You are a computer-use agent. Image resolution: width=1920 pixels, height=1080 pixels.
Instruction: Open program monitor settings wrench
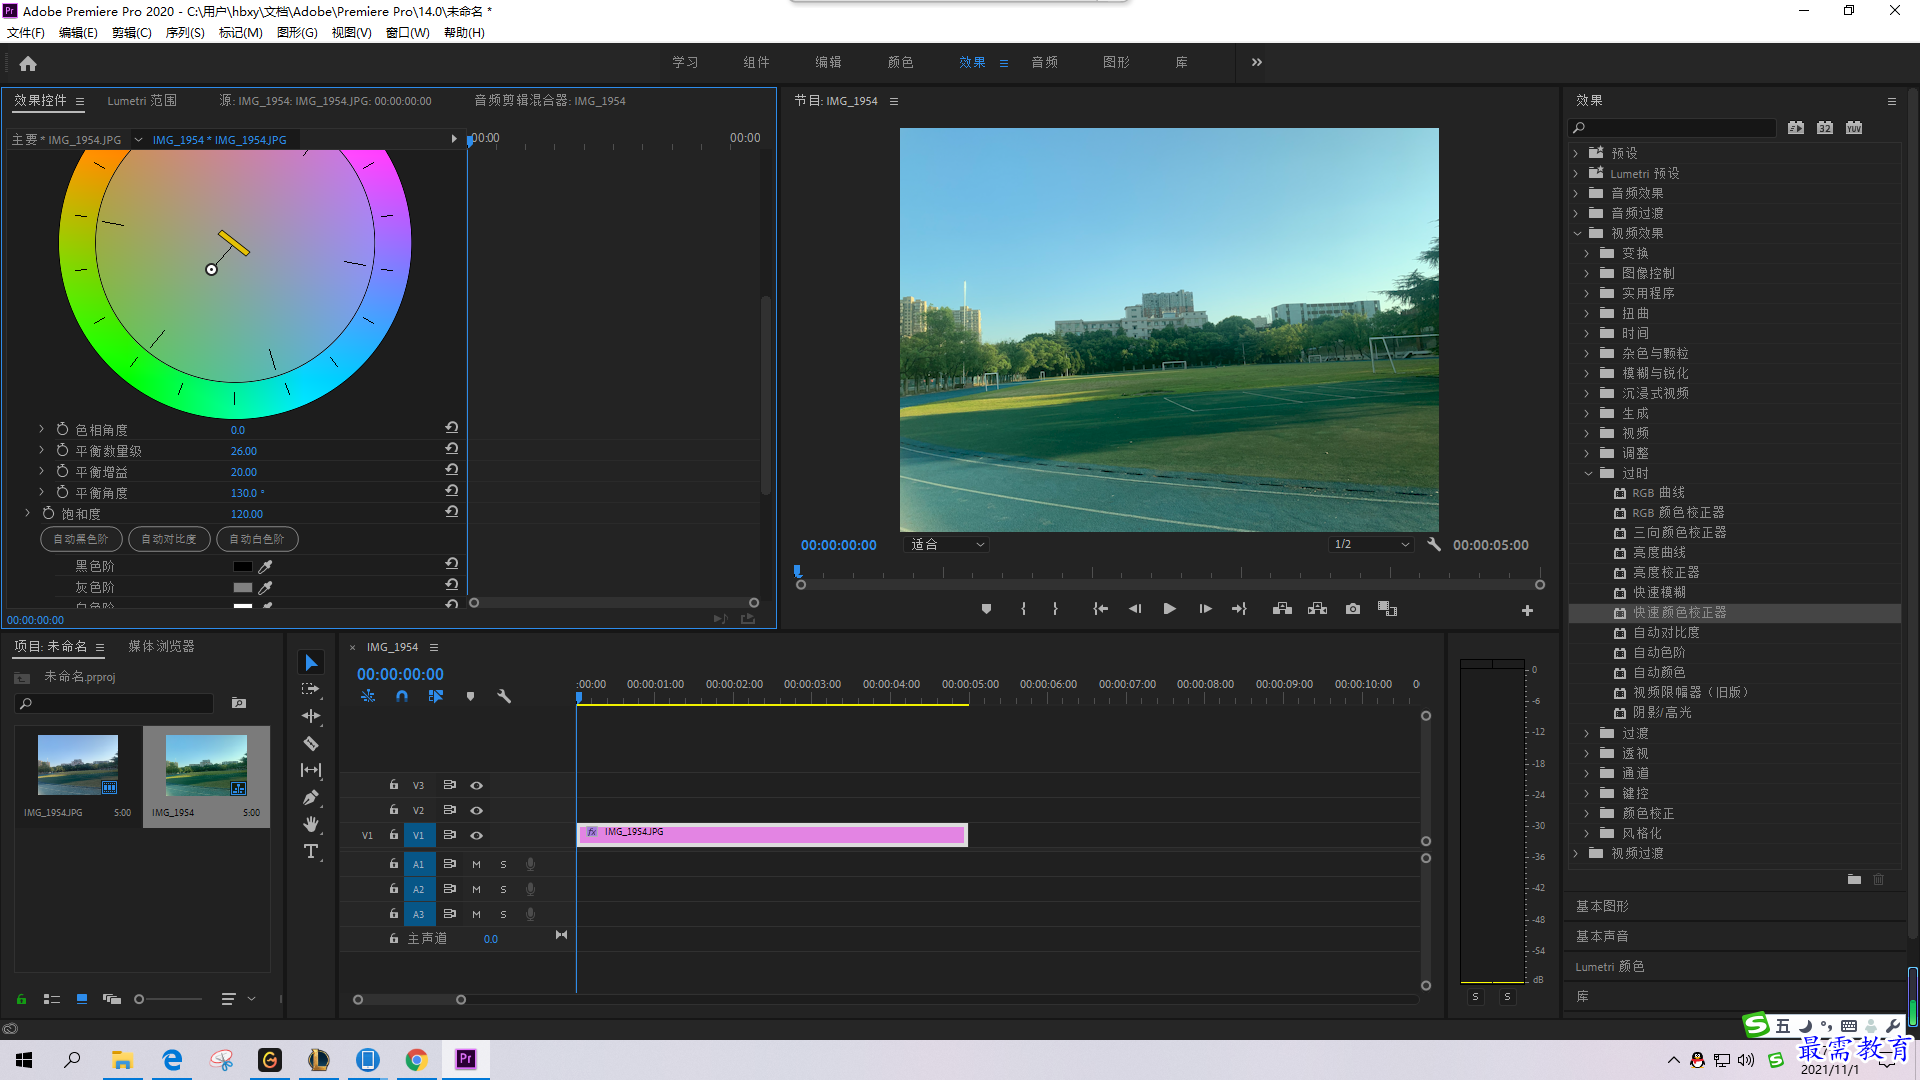click(x=1434, y=545)
